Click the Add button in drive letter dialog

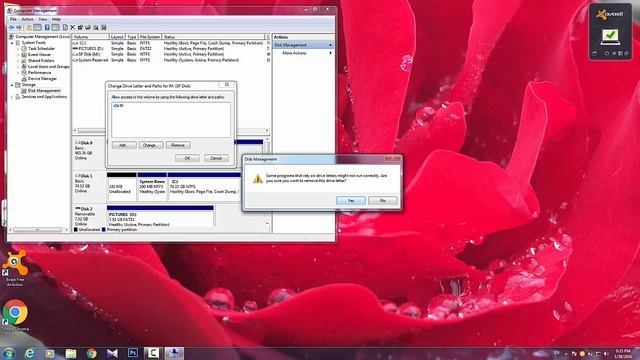[x=124, y=145]
